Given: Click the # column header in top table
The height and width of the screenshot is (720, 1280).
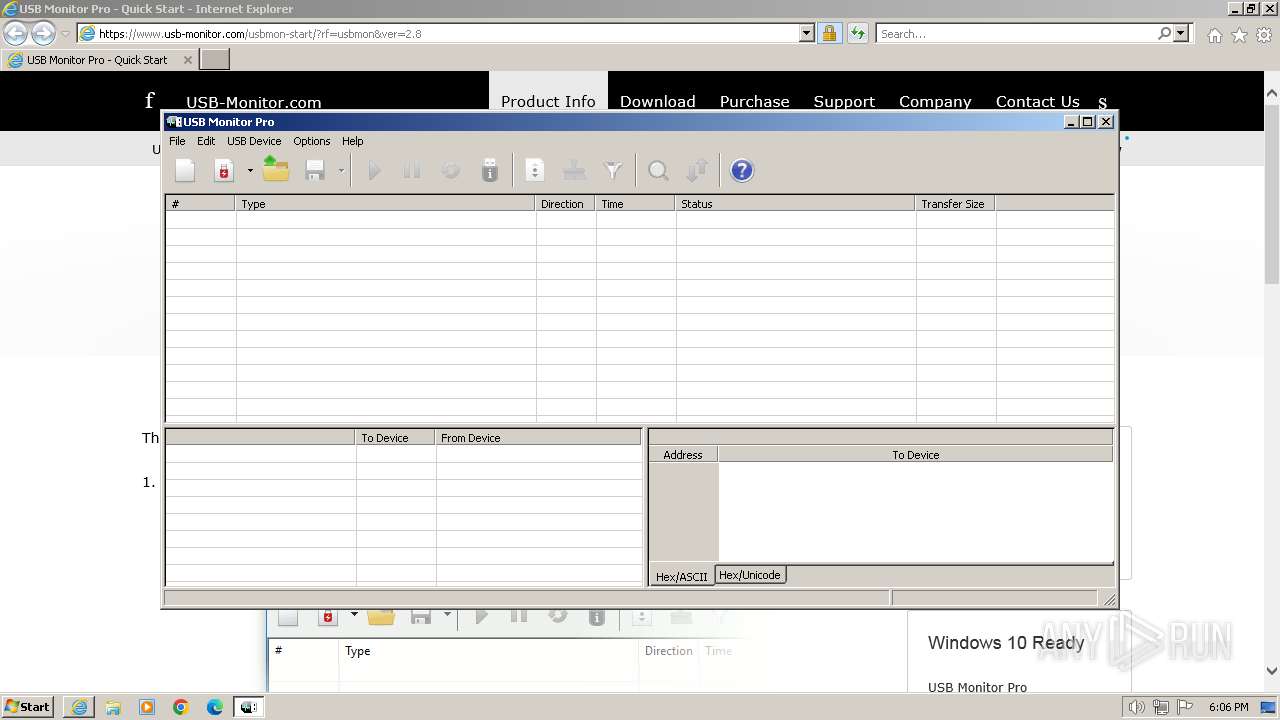Looking at the screenshot, I should click(x=201, y=204).
